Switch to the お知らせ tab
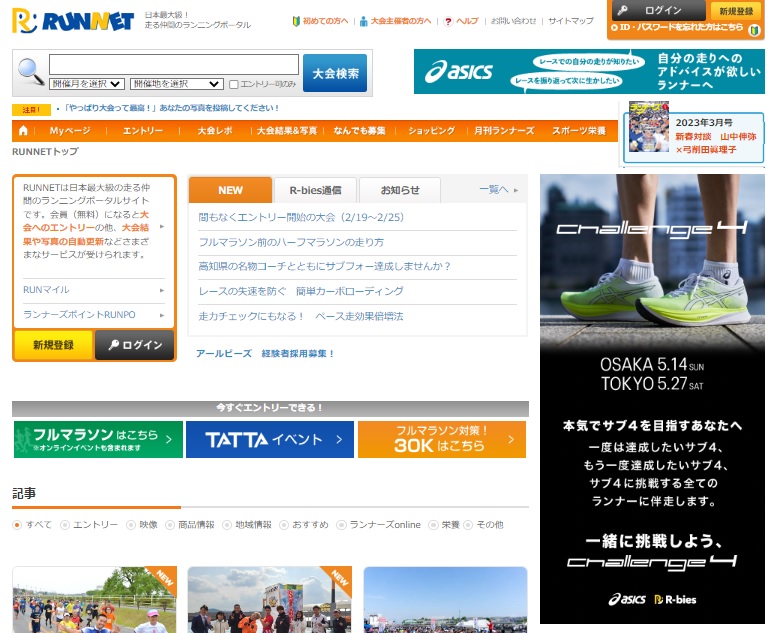Screen dimensions: 770x633 [400, 191]
